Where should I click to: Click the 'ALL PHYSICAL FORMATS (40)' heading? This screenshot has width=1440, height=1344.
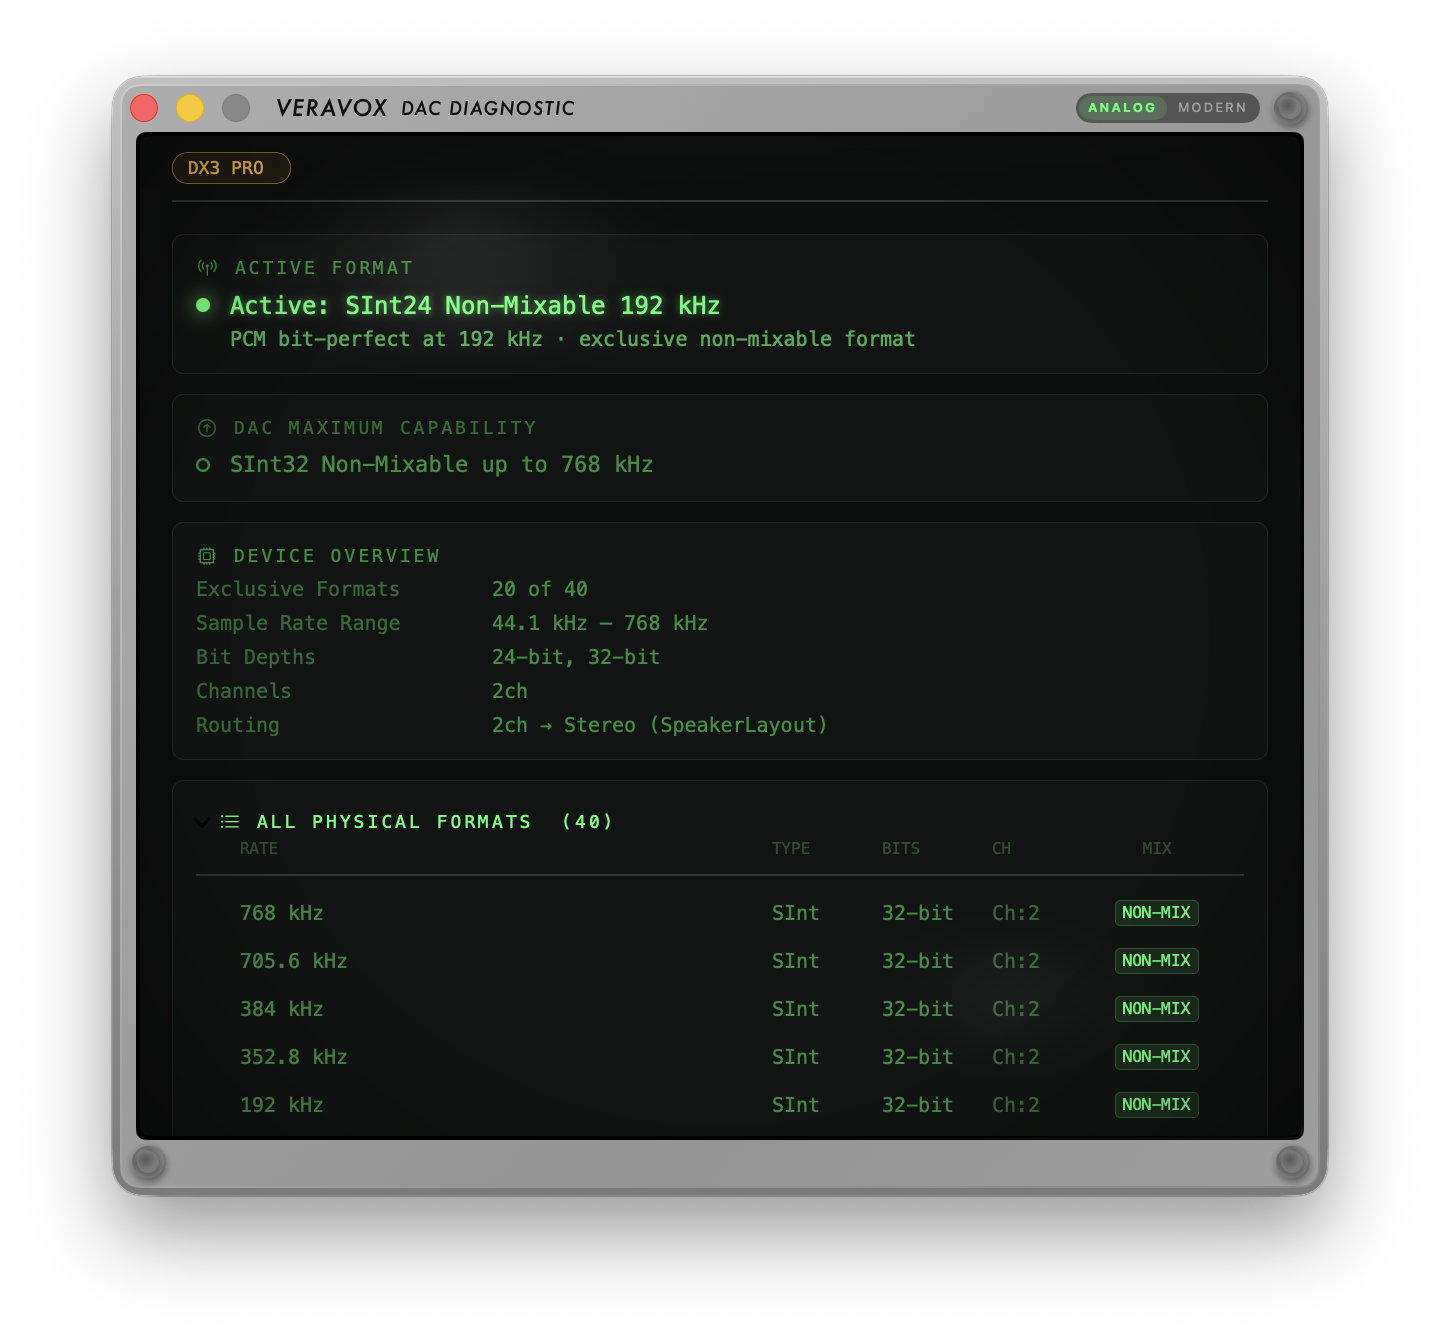(435, 822)
